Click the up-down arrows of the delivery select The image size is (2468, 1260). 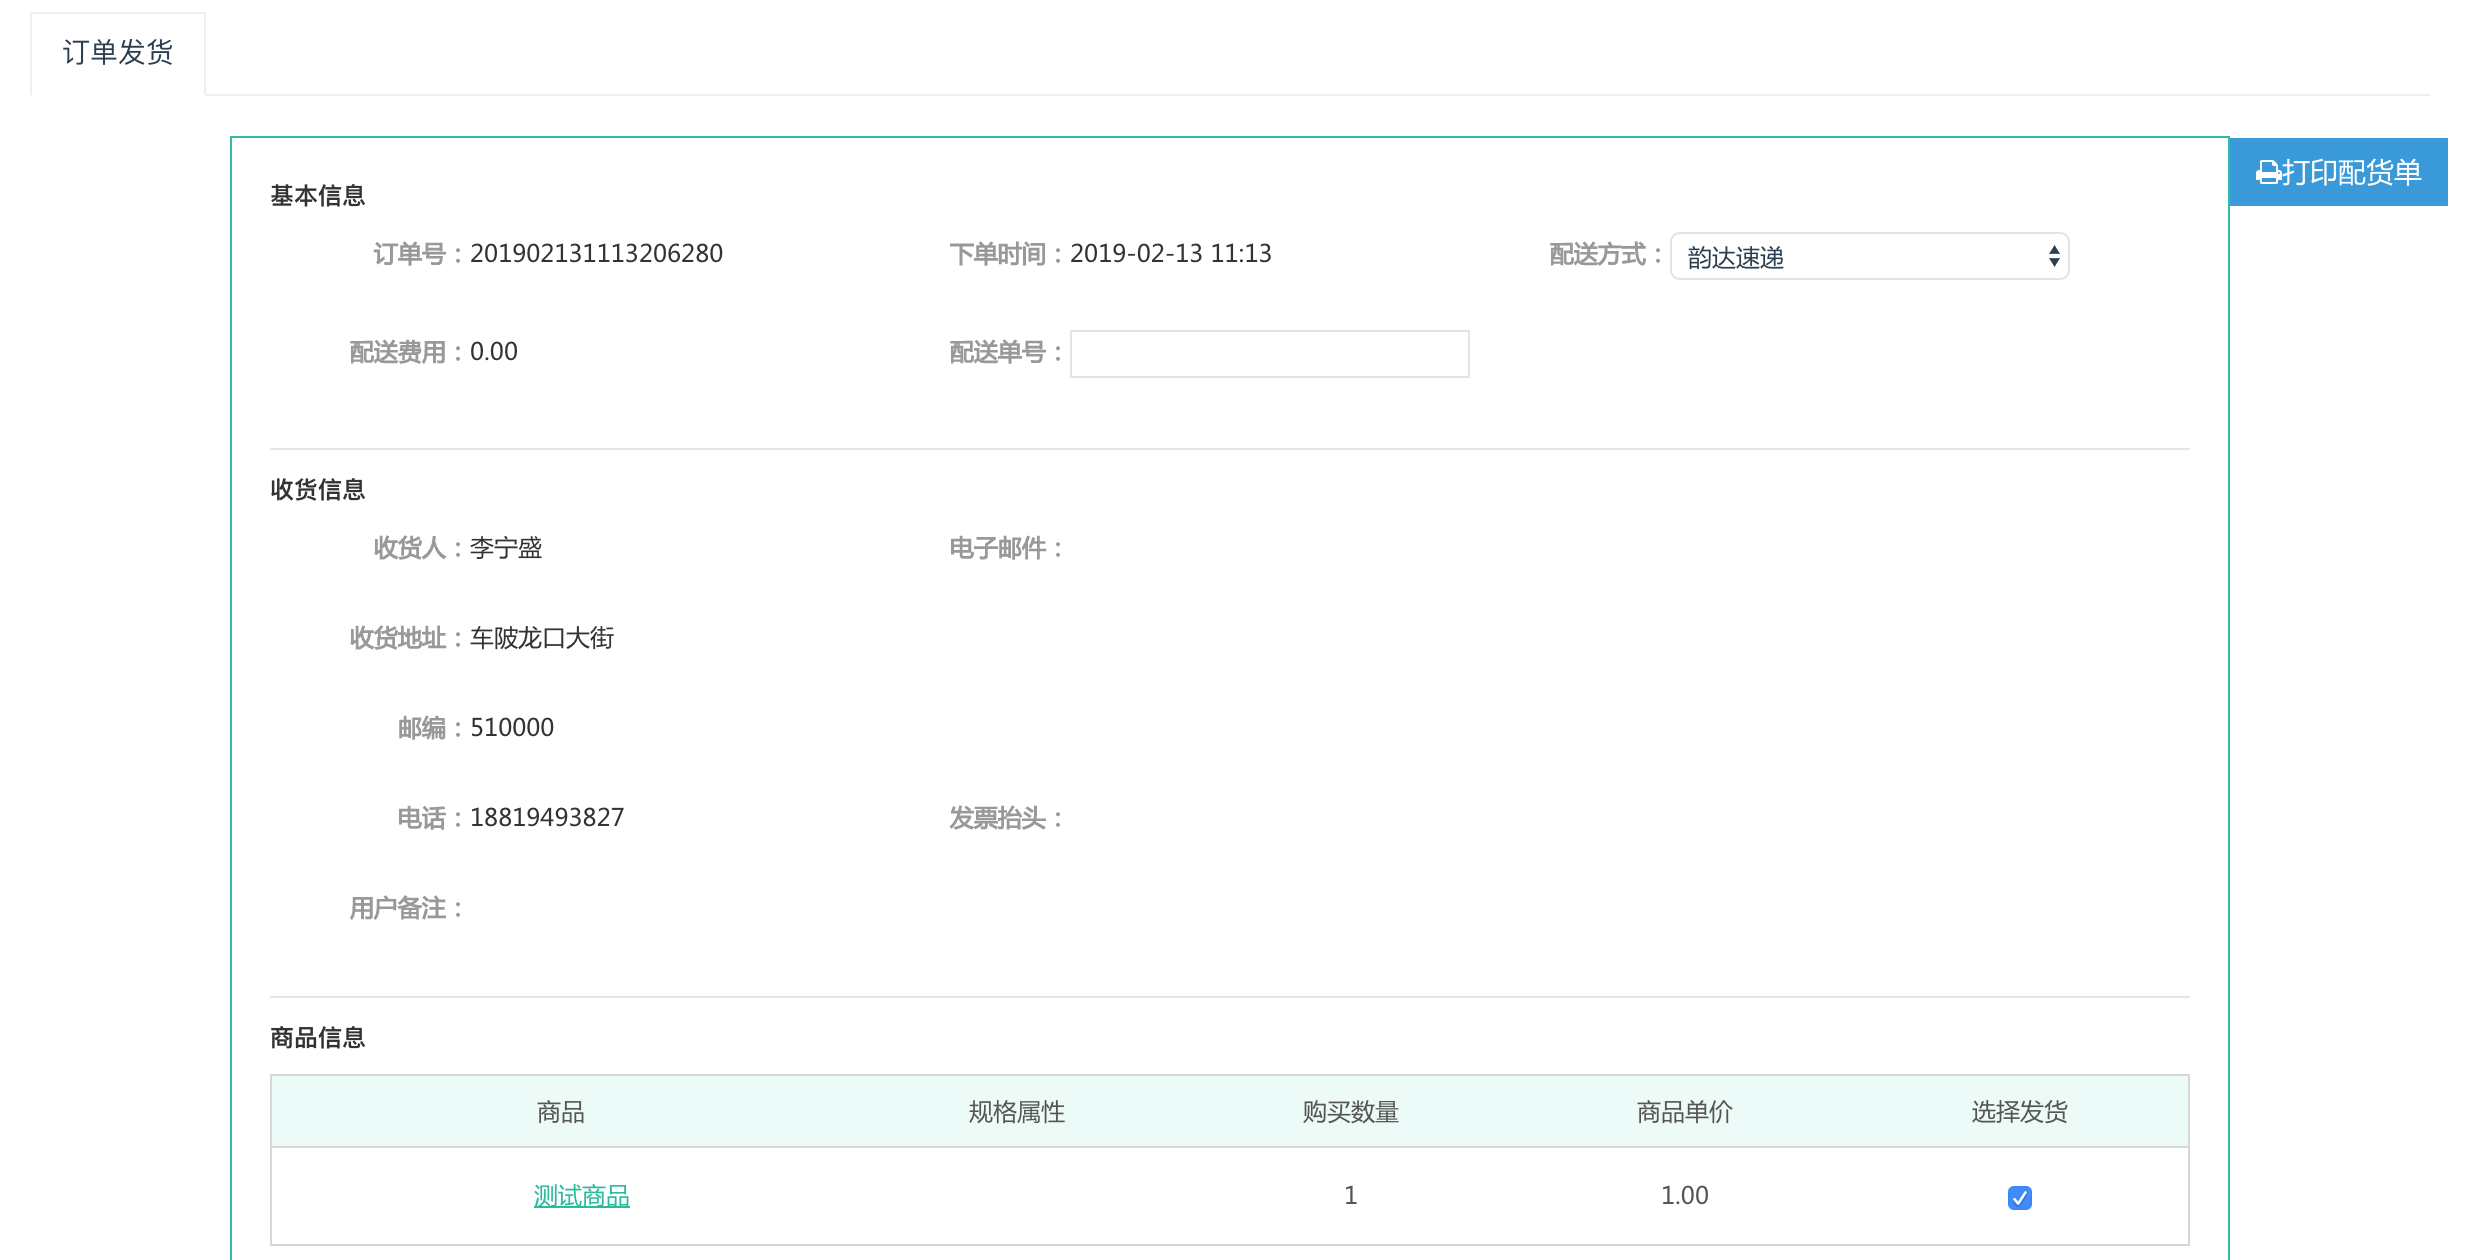click(2053, 257)
